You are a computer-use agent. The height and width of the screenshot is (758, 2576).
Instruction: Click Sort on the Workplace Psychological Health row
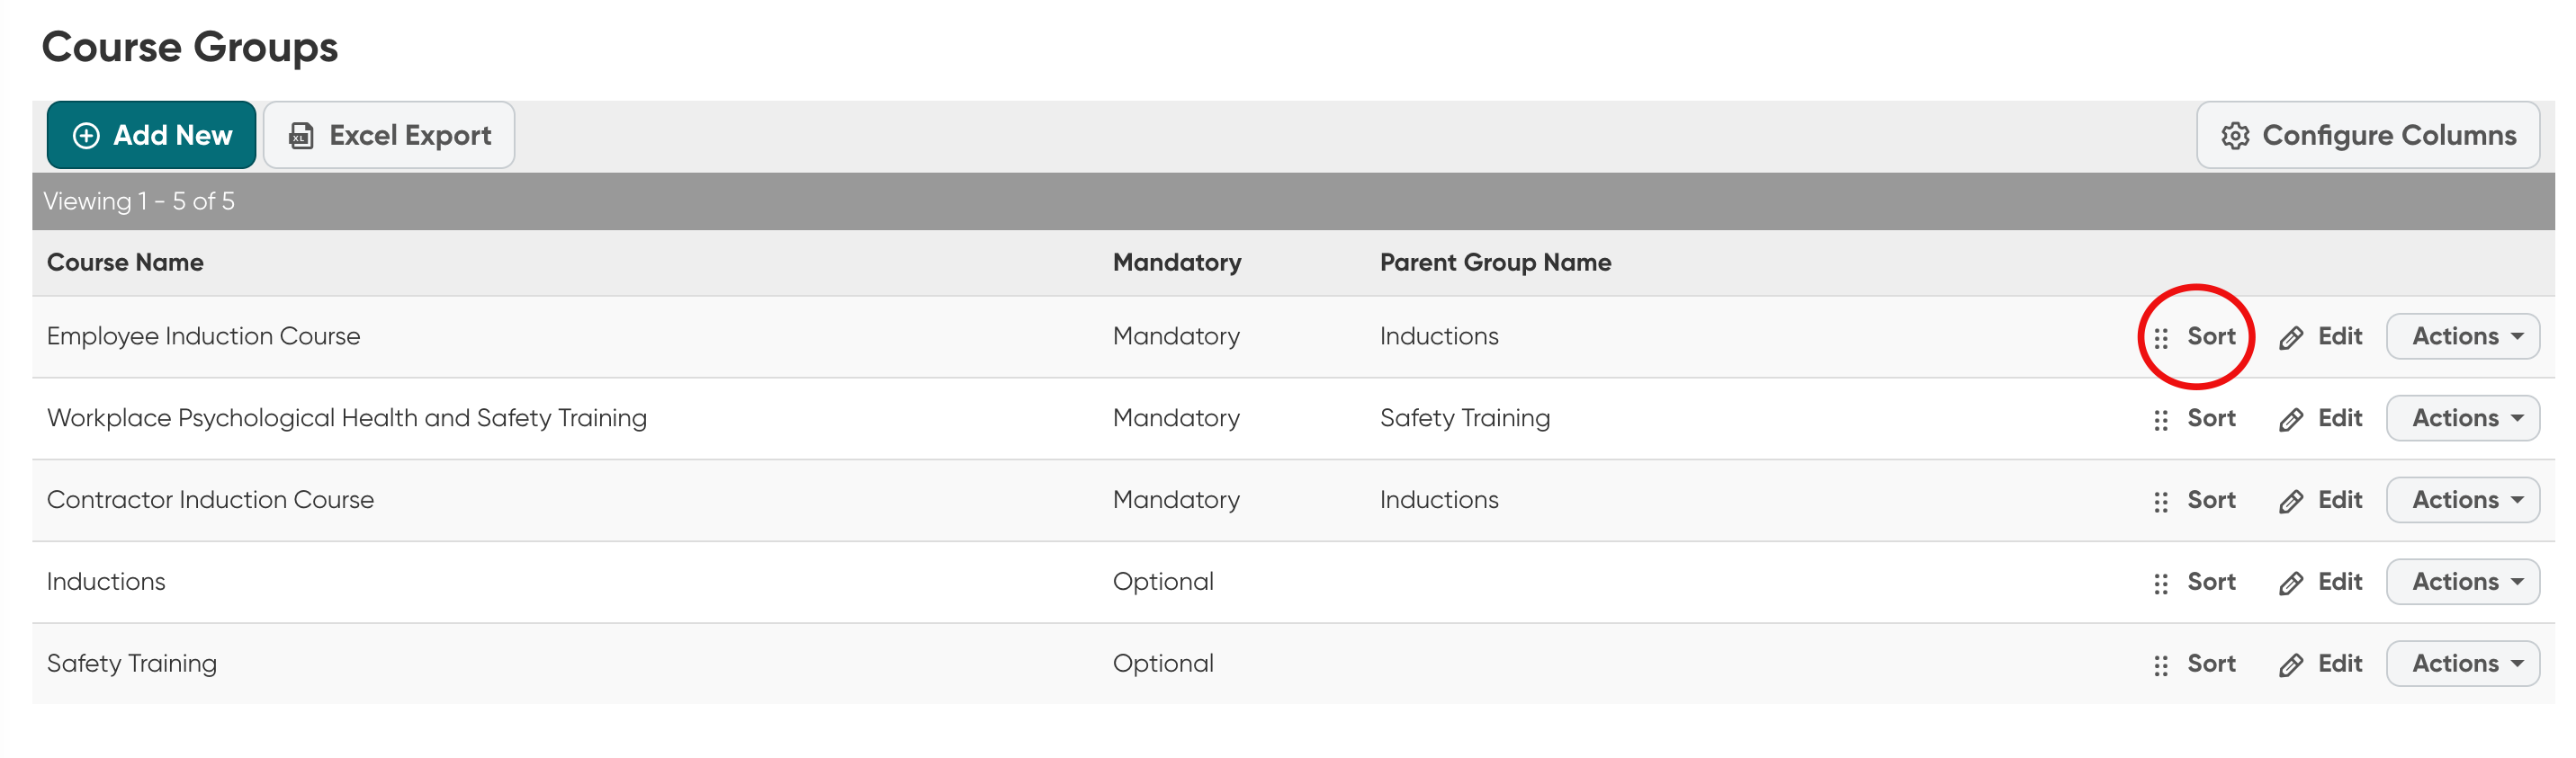click(2211, 418)
